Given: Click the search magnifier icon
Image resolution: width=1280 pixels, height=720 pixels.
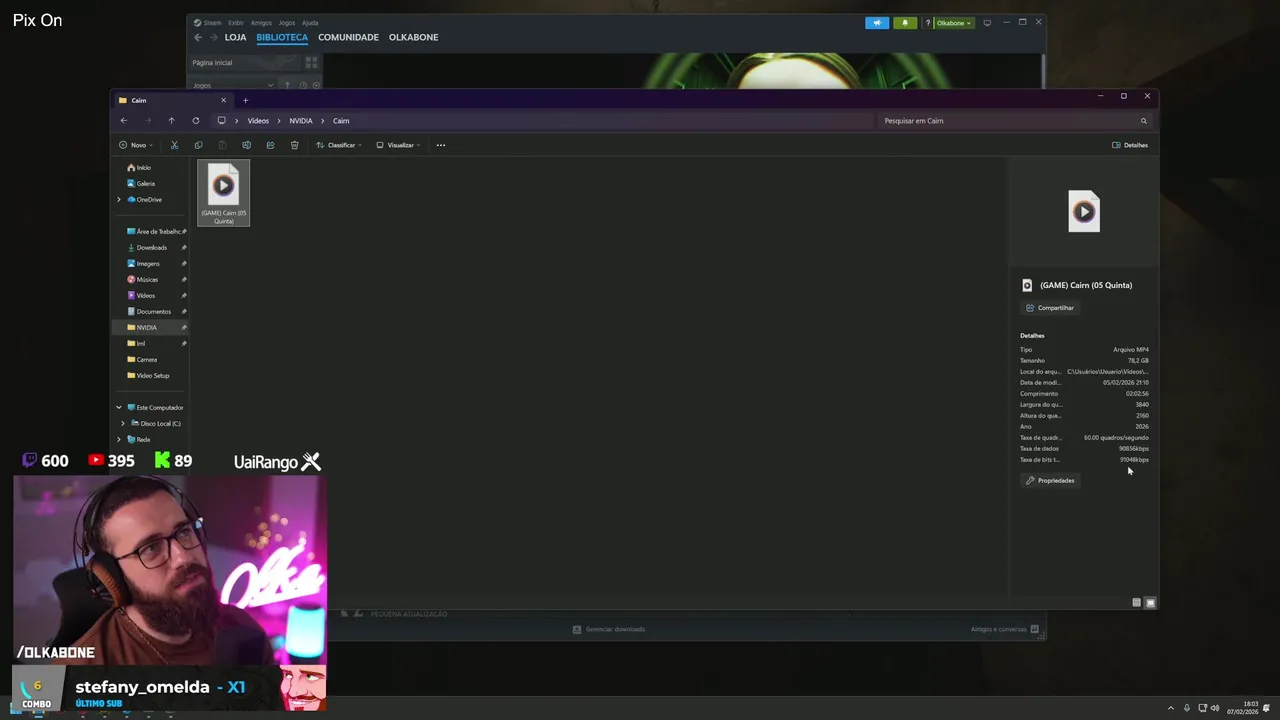Looking at the screenshot, I should (x=1144, y=121).
